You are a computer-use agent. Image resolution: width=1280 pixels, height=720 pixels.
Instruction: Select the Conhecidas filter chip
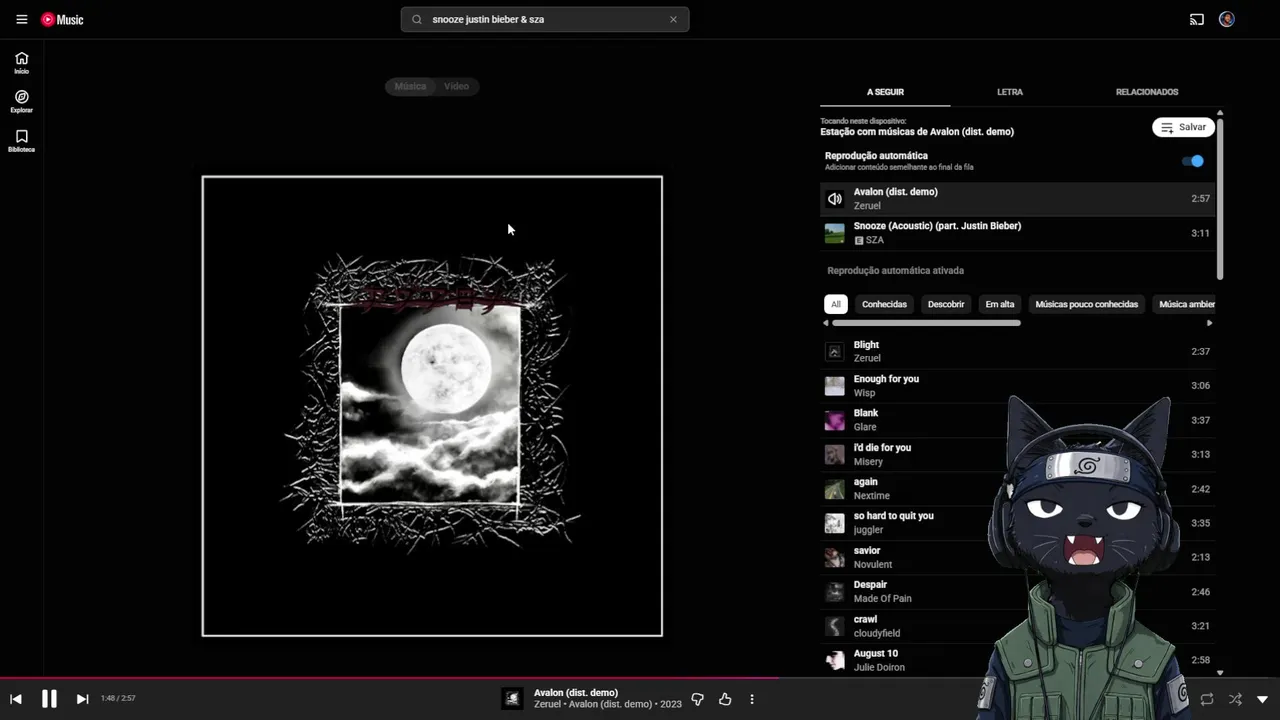point(884,304)
